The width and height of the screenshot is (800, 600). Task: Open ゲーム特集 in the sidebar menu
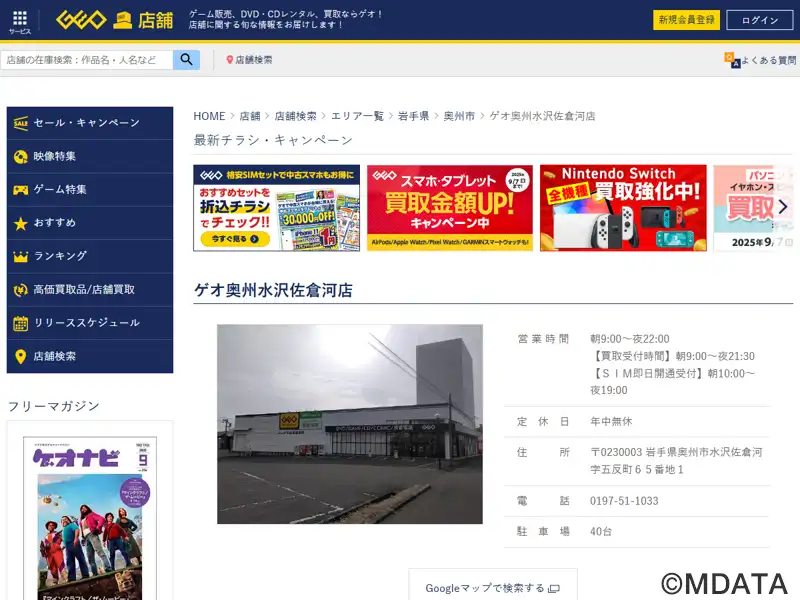[x=90, y=190]
